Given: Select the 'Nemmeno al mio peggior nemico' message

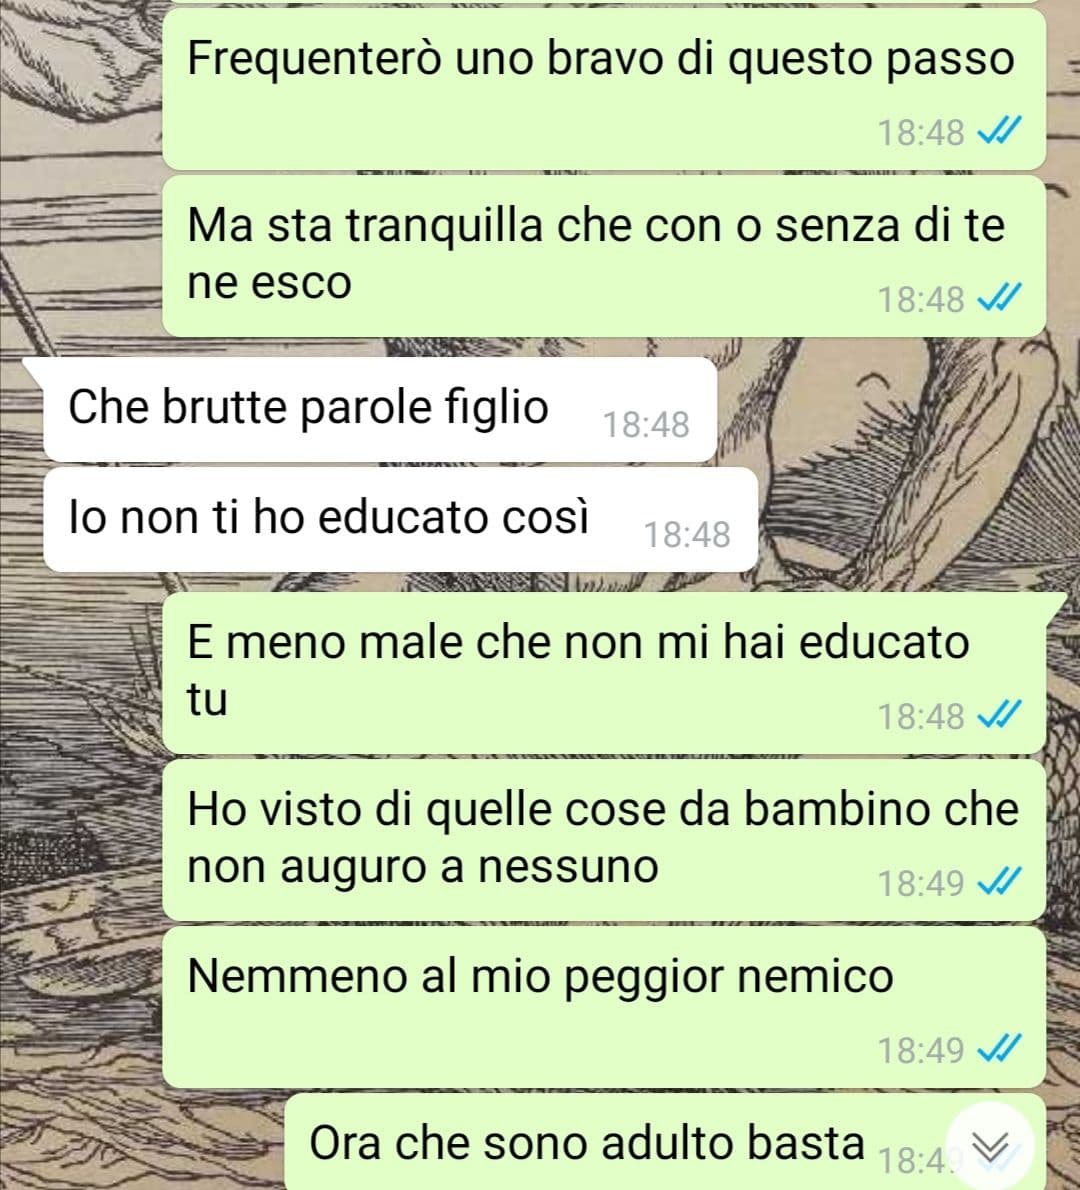Looking at the screenshot, I should [604, 1006].
